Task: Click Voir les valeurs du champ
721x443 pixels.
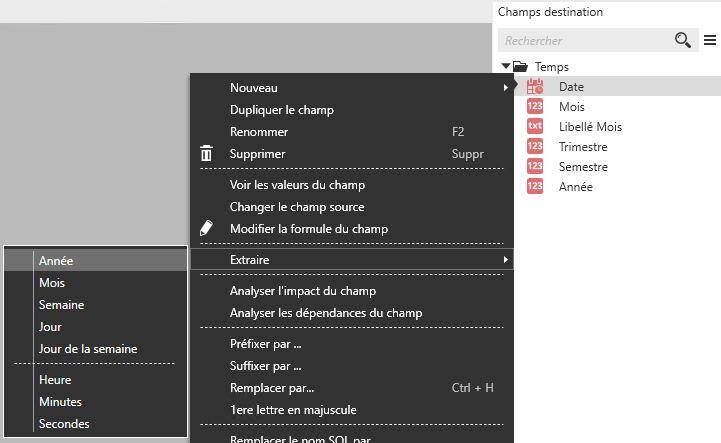Action: pyautogui.click(x=297, y=185)
